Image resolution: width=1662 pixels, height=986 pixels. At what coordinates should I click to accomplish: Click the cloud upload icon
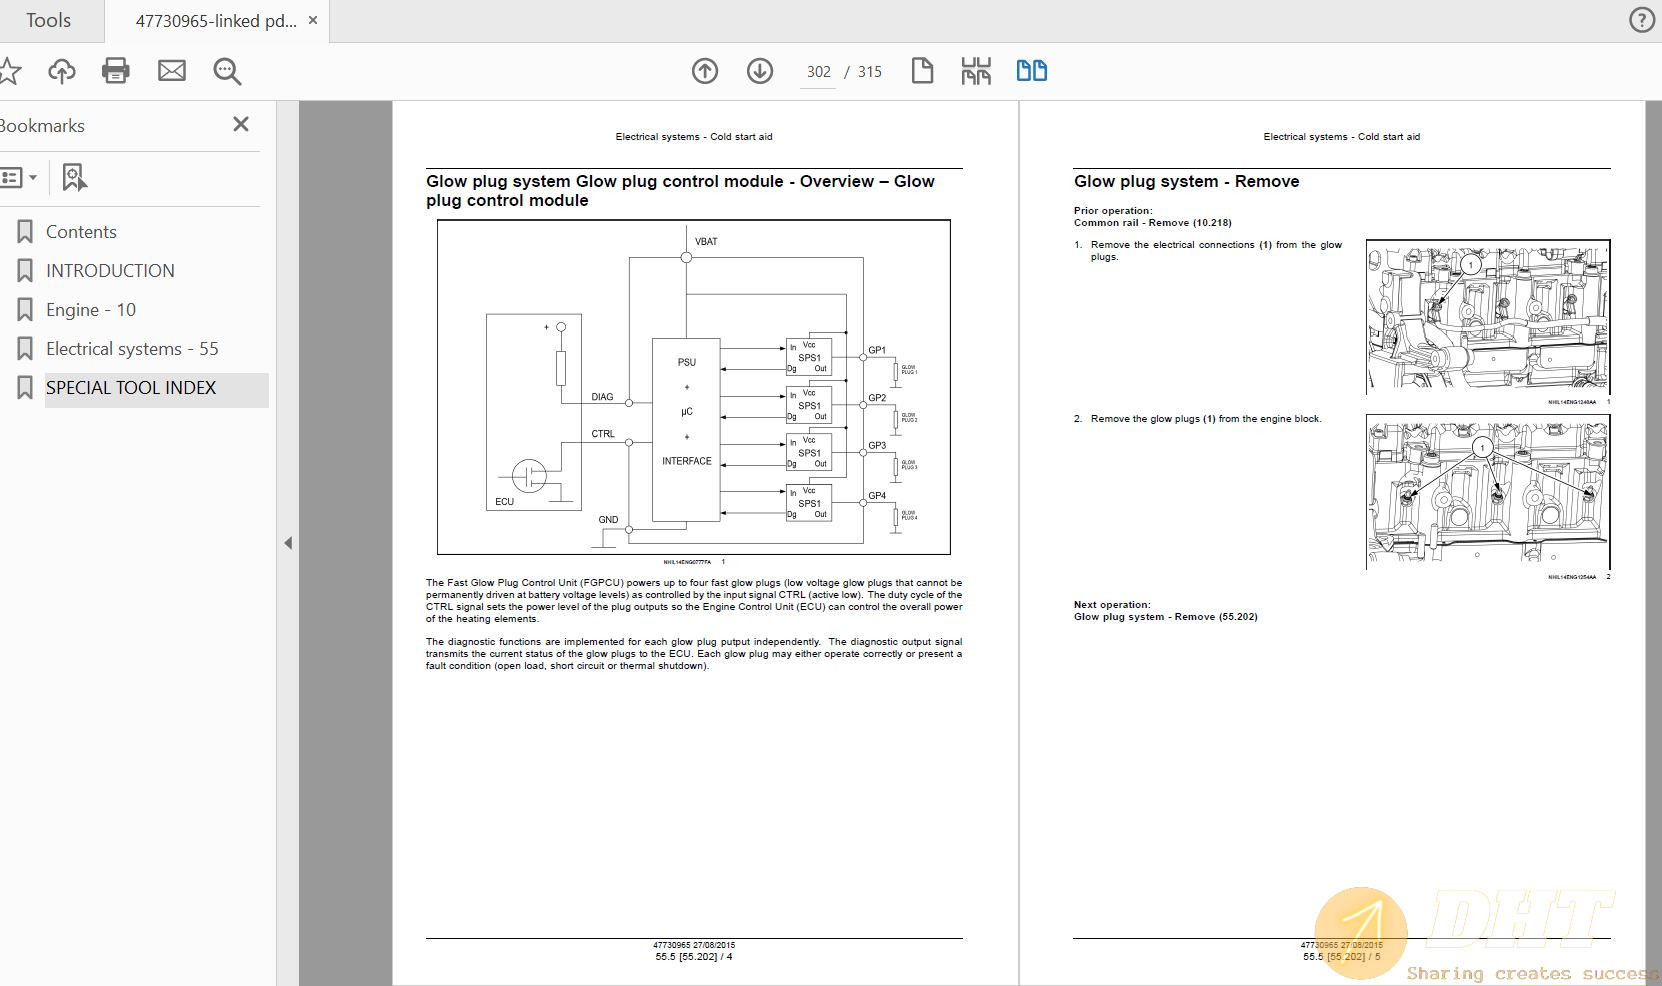[62, 71]
